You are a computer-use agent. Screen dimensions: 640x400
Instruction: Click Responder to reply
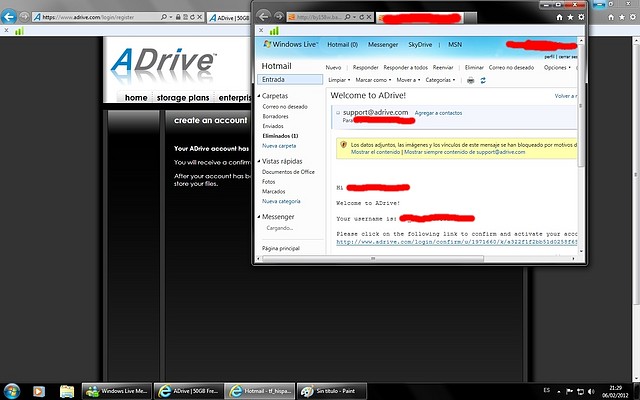click(x=365, y=68)
